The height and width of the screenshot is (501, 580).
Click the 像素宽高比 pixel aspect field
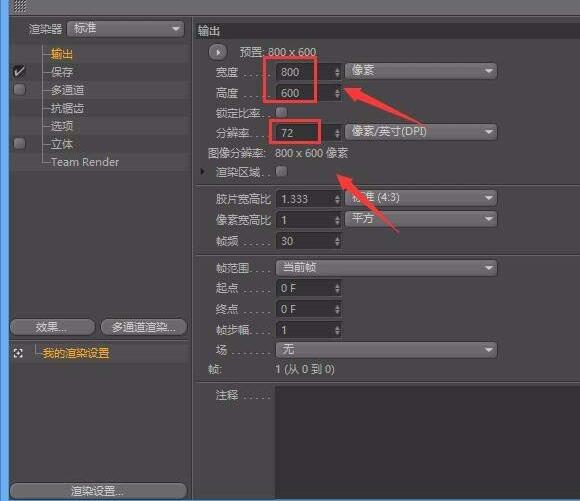304,220
